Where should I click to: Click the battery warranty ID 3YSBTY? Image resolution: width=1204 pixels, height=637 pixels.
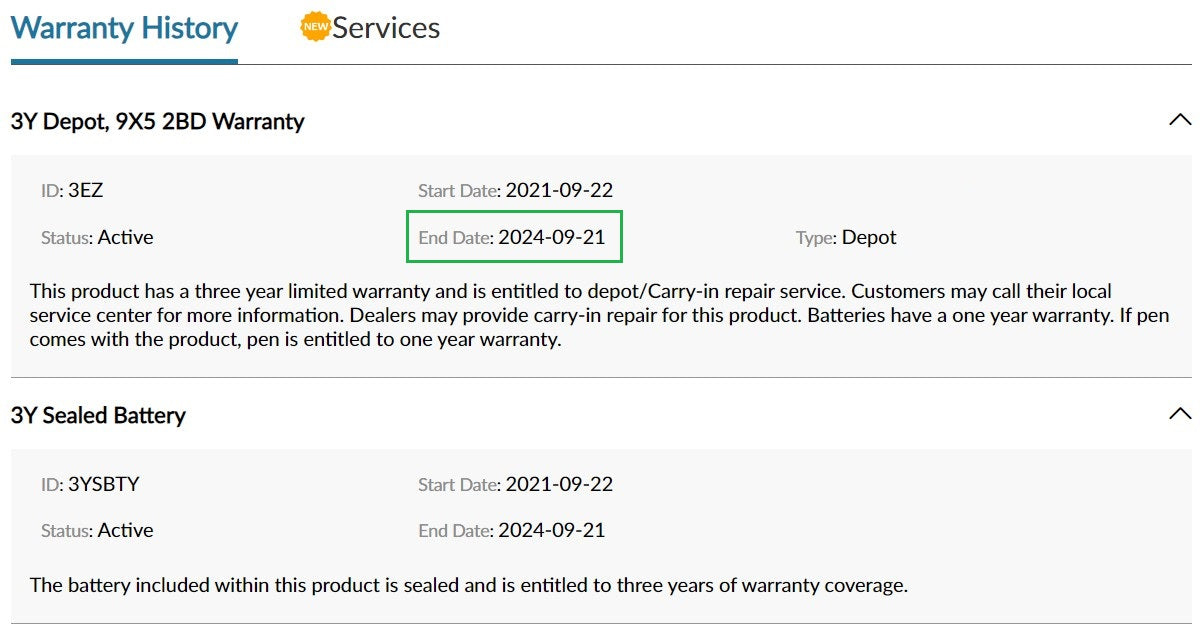(103, 484)
